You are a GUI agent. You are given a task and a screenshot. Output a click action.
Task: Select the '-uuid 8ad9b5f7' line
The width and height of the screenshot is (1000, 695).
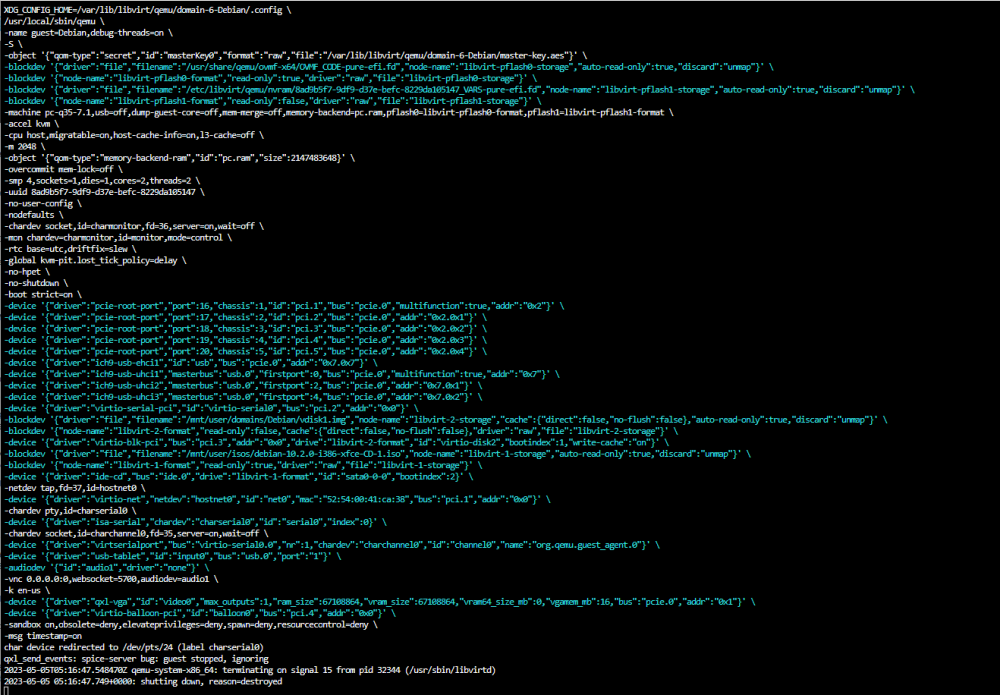click(x=105, y=192)
